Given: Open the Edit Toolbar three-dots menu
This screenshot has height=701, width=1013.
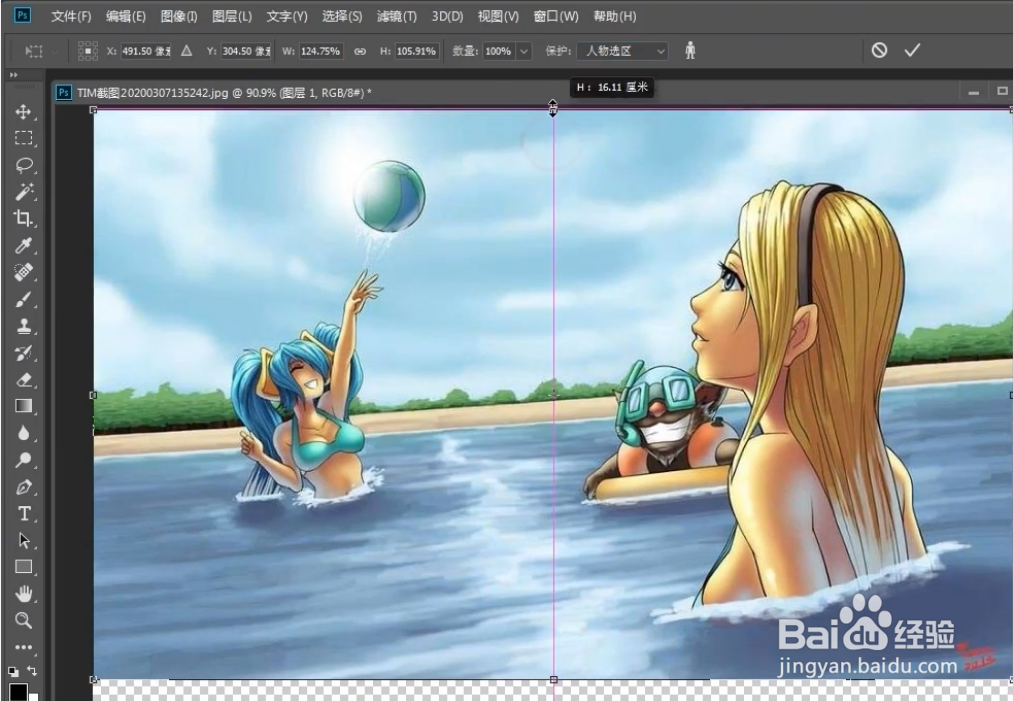Looking at the screenshot, I should (23, 647).
